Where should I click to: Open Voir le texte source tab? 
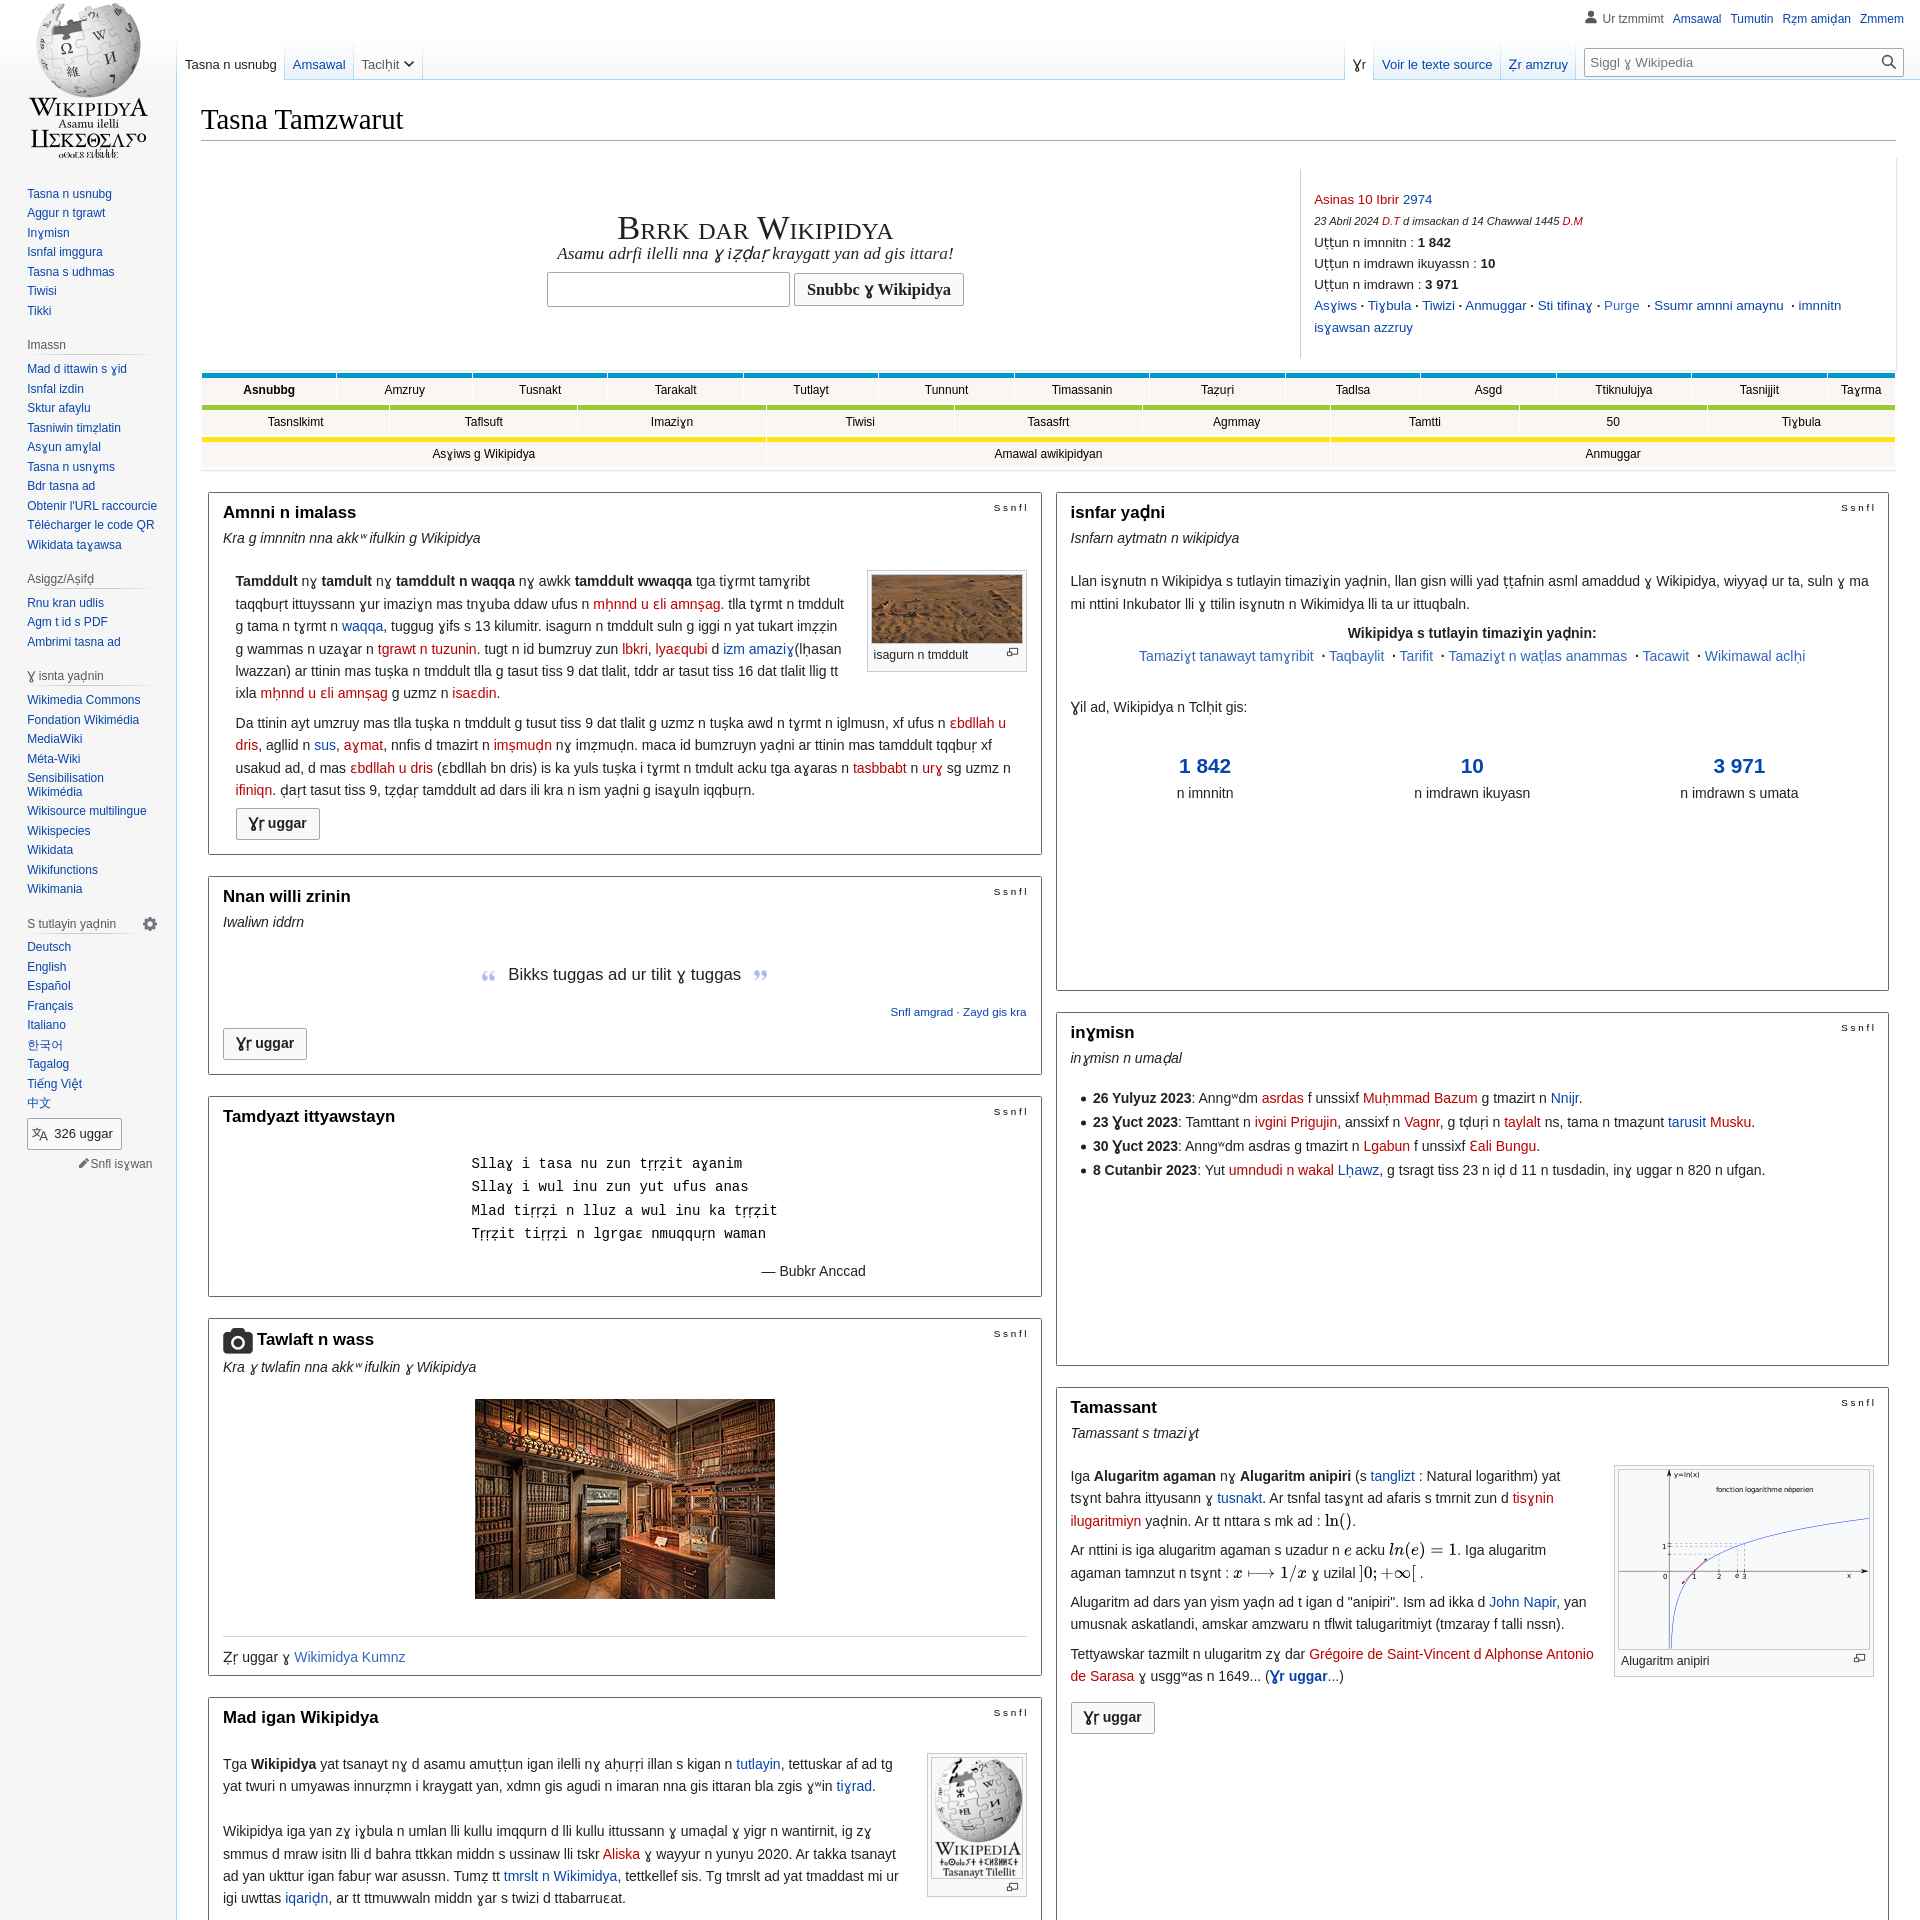pos(1437,64)
